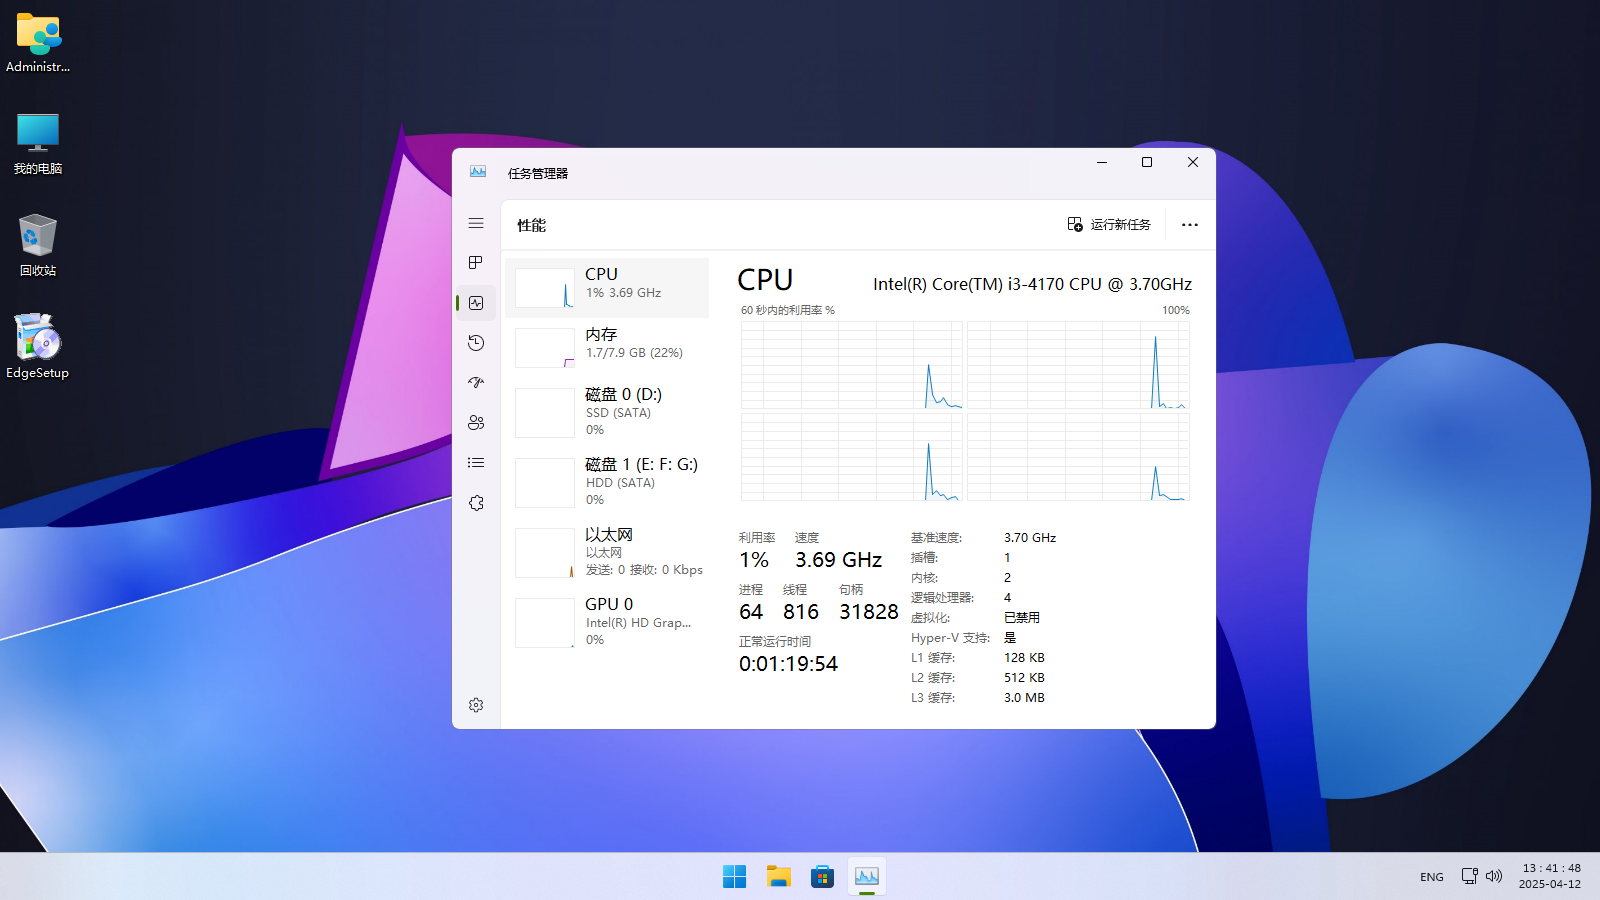Image resolution: width=1600 pixels, height=900 pixels.
Task: Maximize the Task Manager window
Action: click(1147, 162)
